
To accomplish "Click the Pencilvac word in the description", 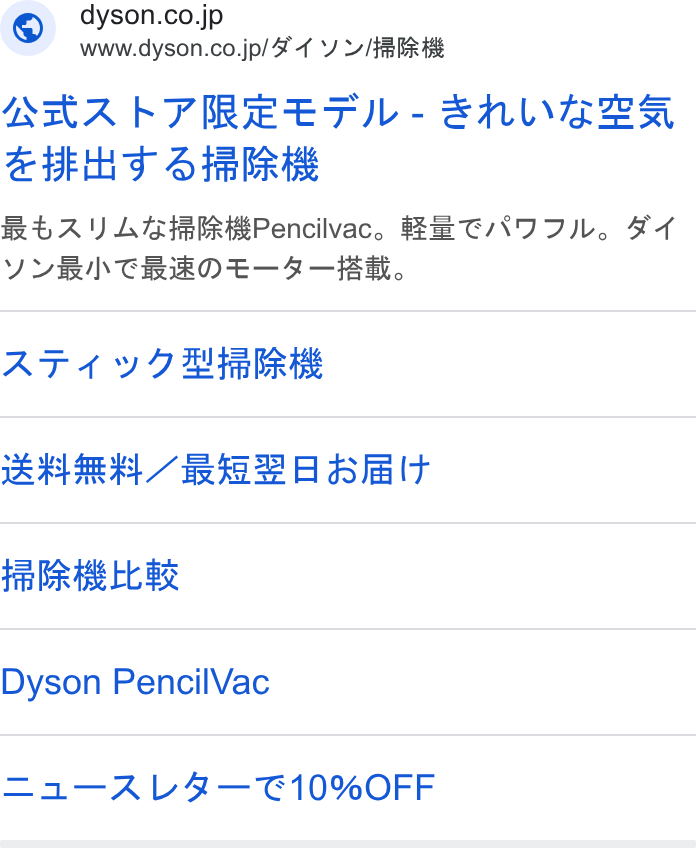I will (x=312, y=228).
